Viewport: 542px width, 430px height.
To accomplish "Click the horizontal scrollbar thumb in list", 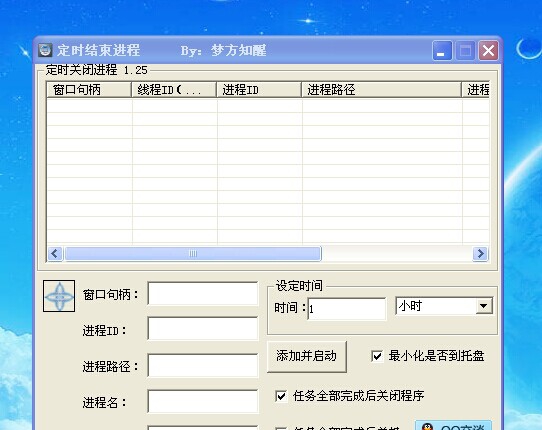I will pos(193,254).
